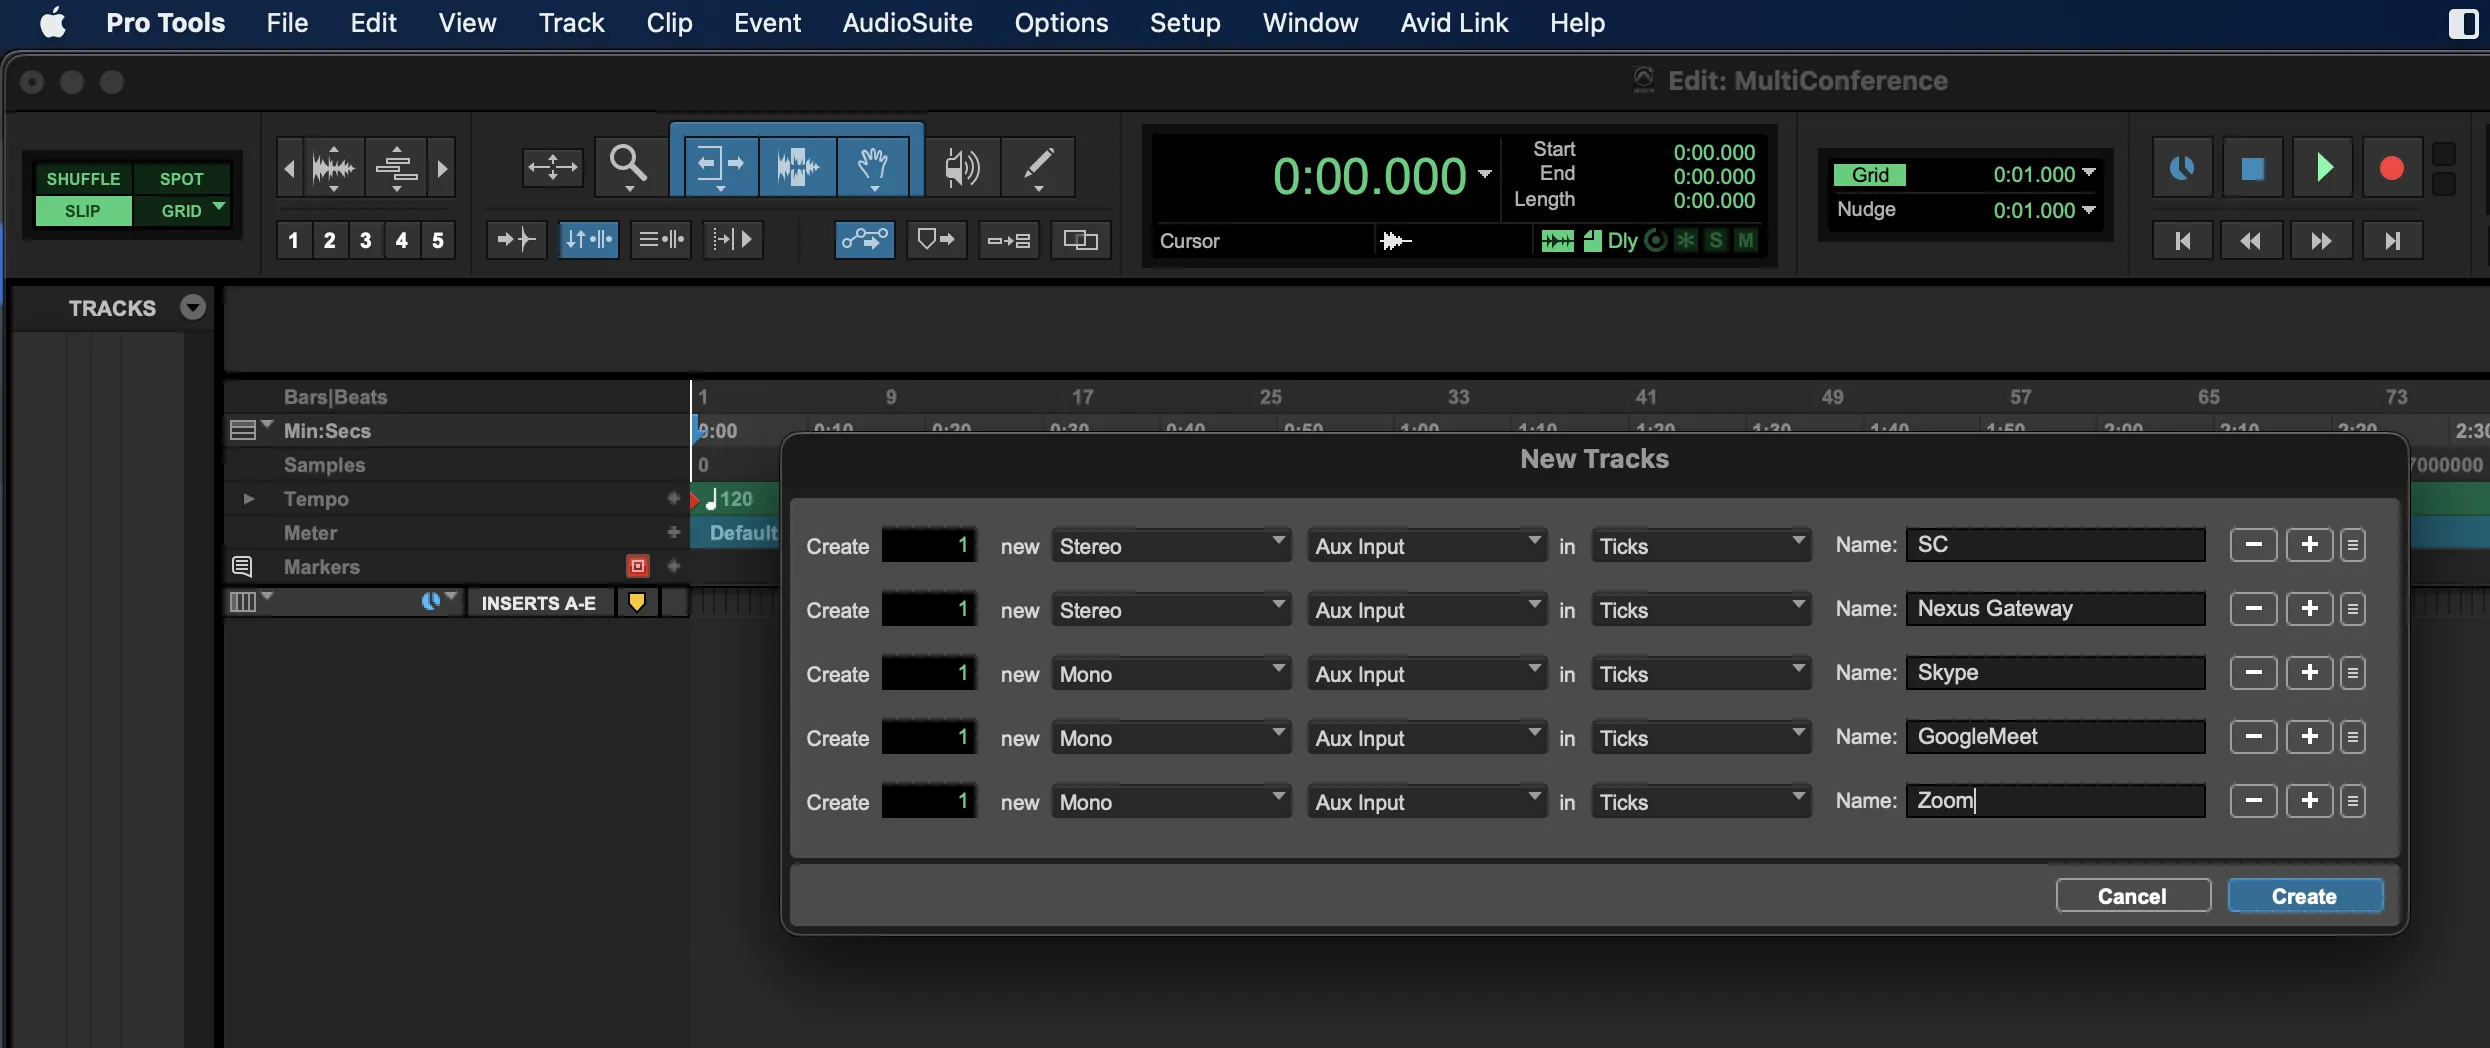2490x1048 pixels.
Task: Click the Nexus Gateway name field
Action: click(x=2055, y=609)
